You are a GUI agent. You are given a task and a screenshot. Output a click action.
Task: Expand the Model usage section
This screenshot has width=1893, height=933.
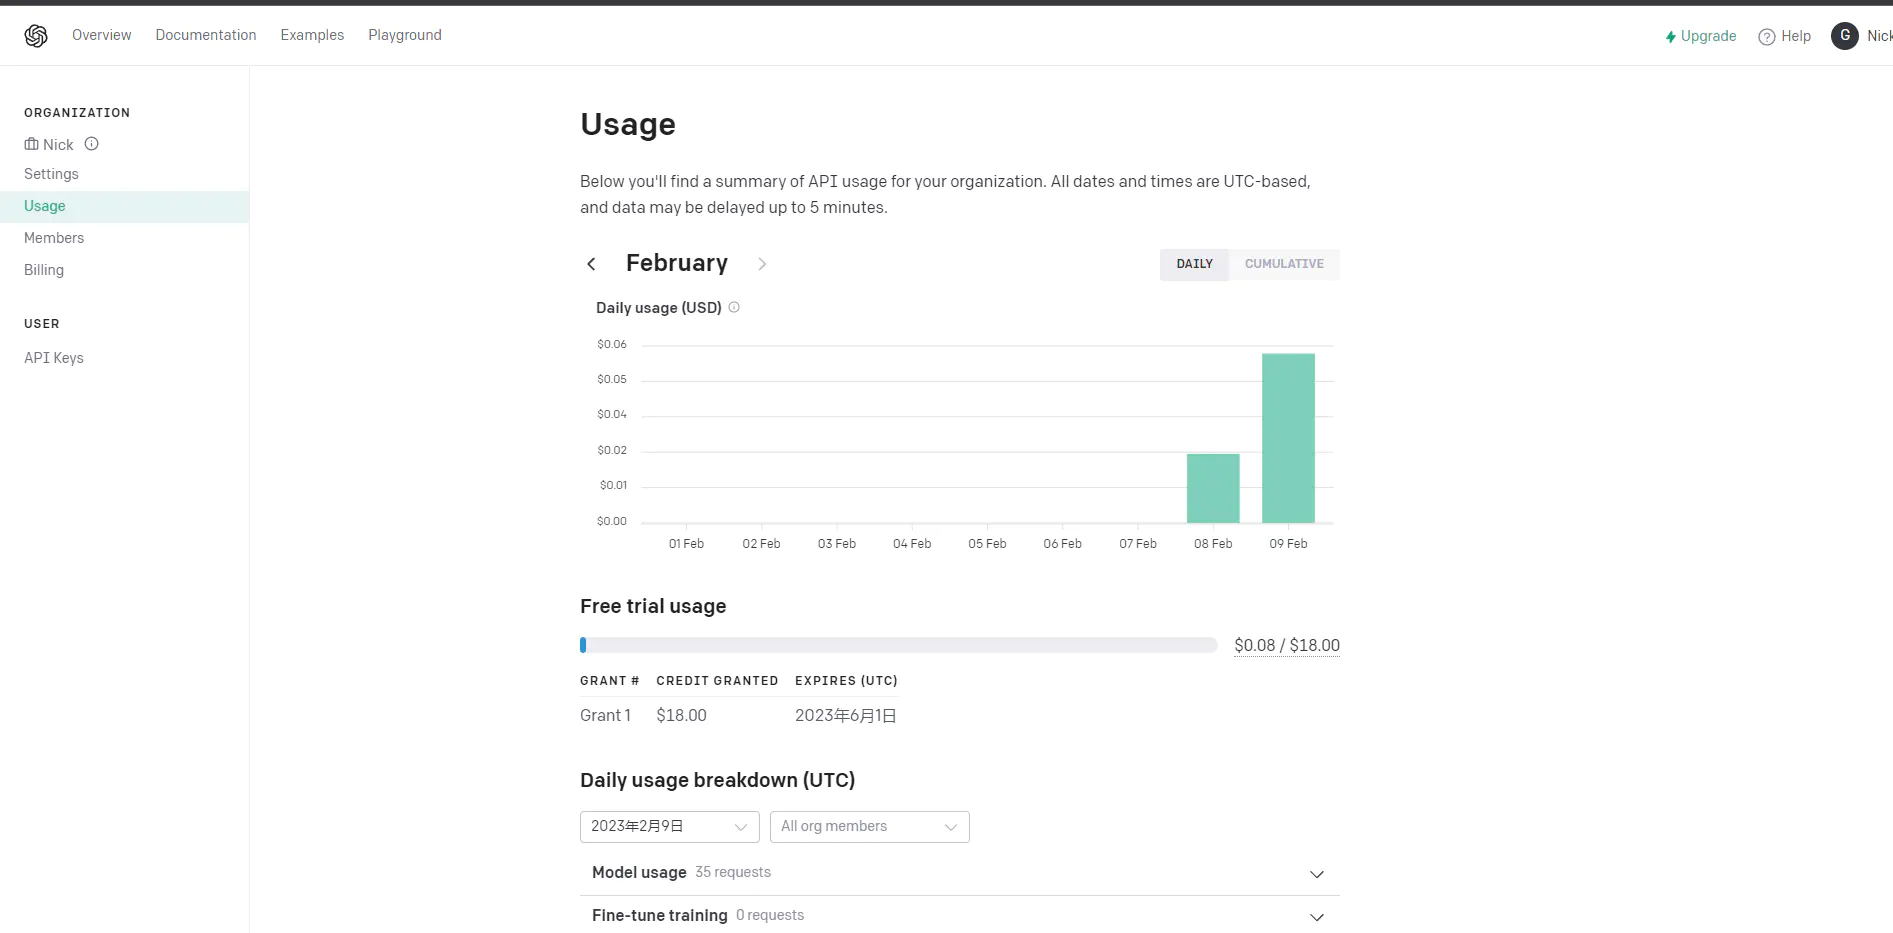960,873
